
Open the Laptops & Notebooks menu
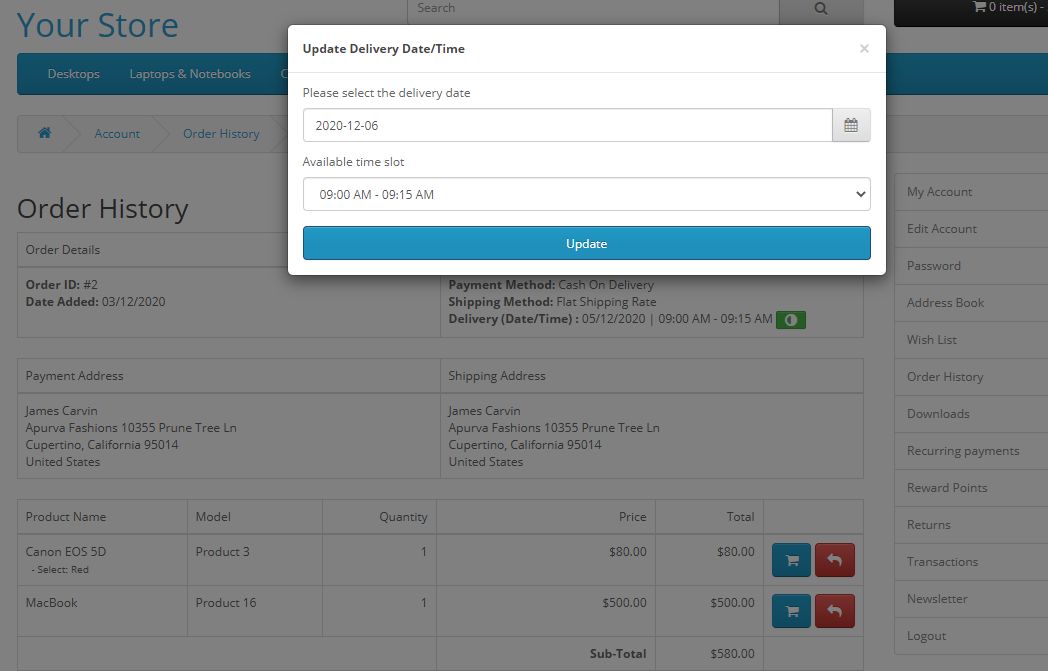190,74
